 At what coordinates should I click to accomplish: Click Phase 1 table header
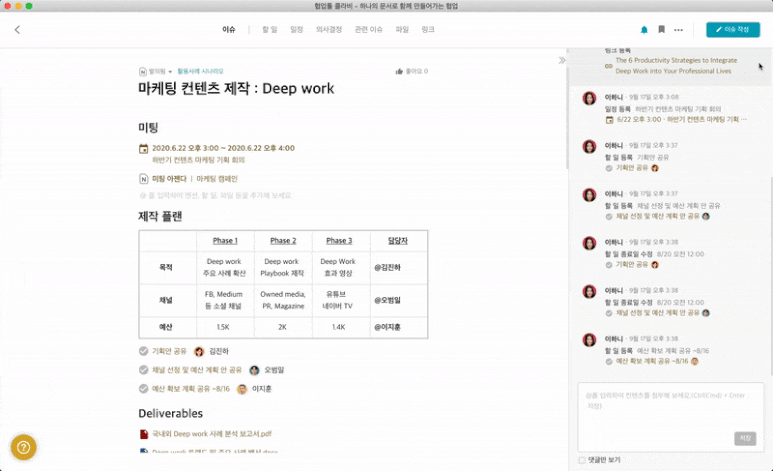[225, 241]
